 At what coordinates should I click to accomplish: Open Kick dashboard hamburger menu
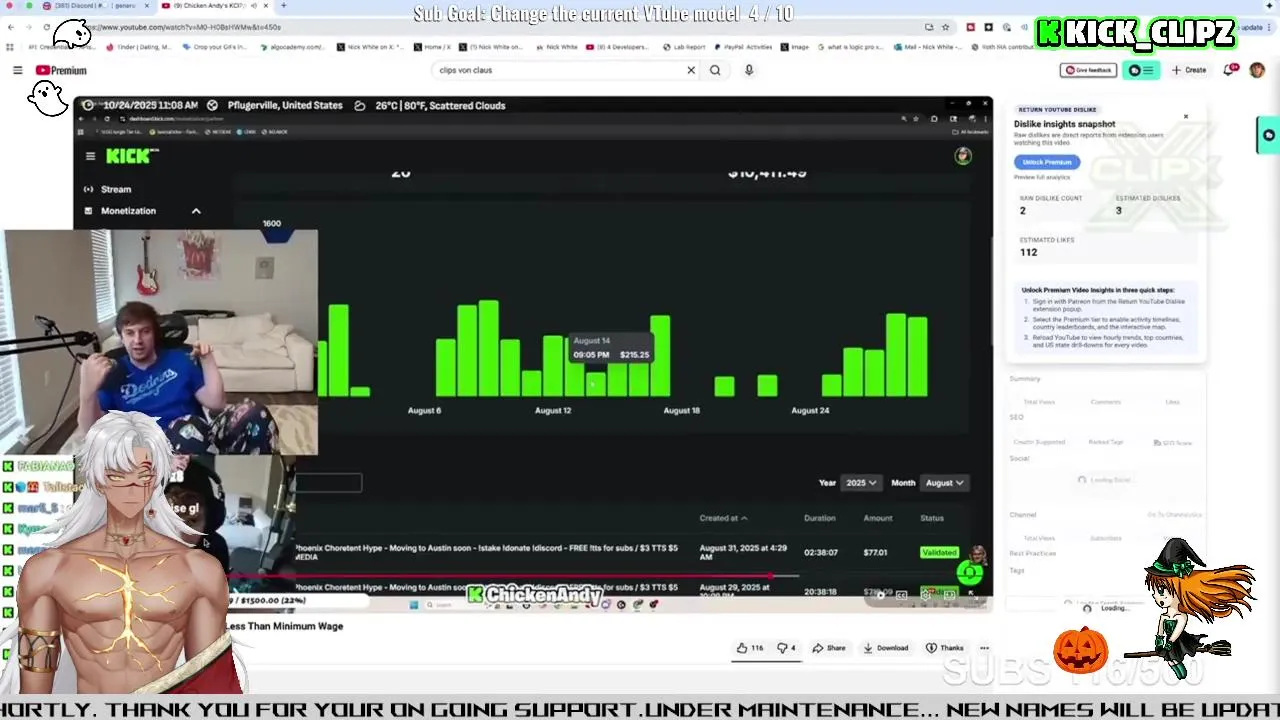tap(90, 156)
